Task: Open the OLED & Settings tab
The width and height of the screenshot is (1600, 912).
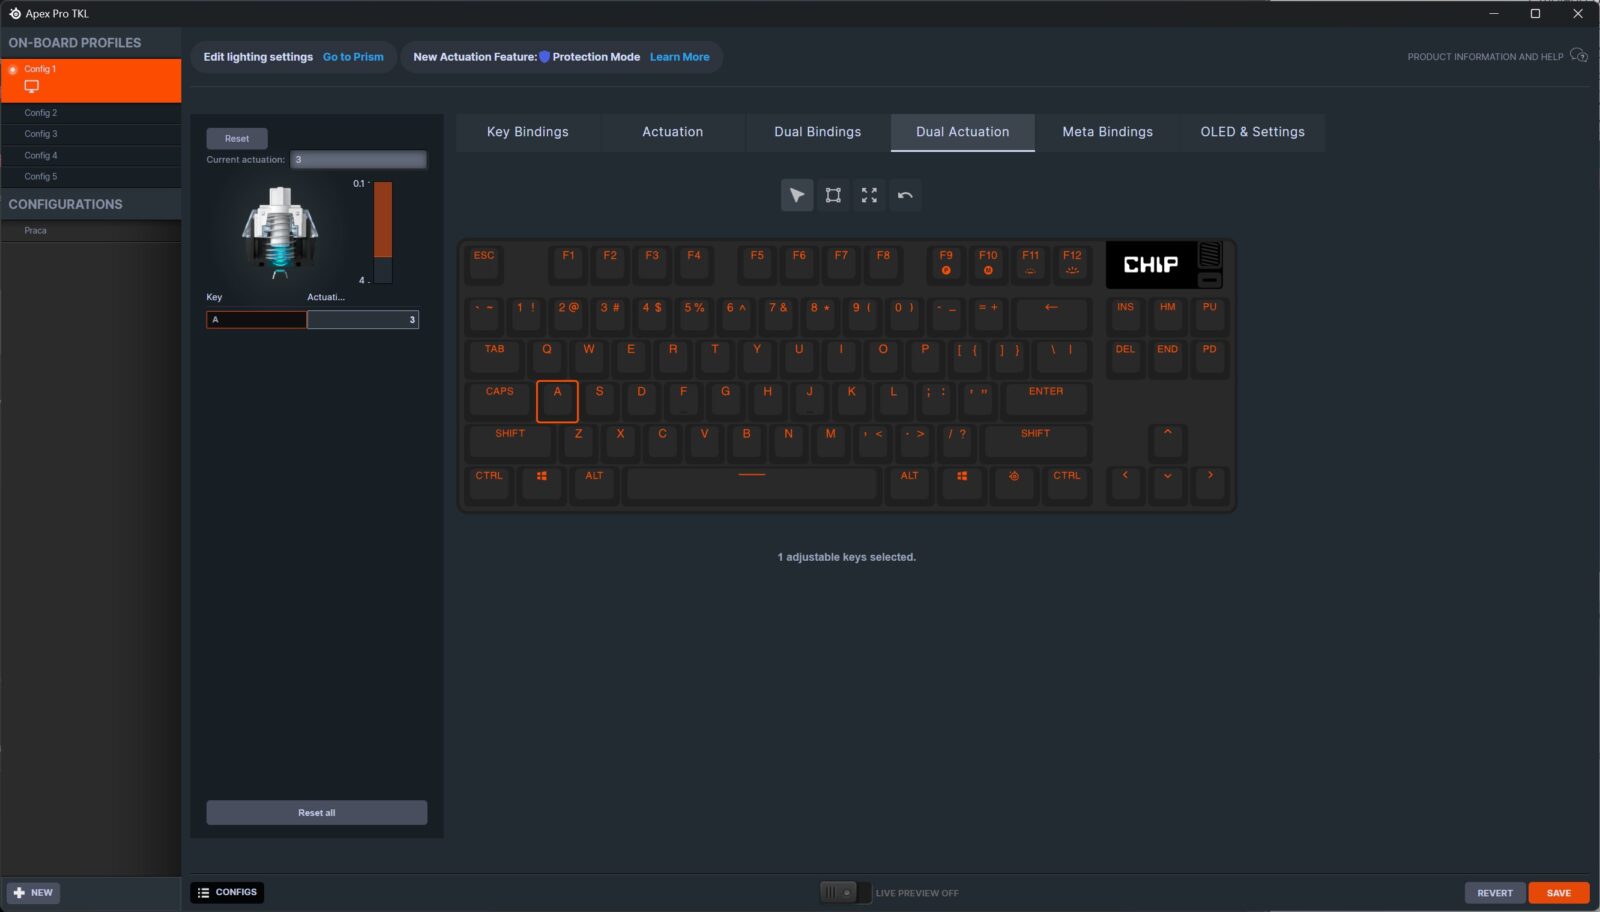Action: coord(1252,132)
